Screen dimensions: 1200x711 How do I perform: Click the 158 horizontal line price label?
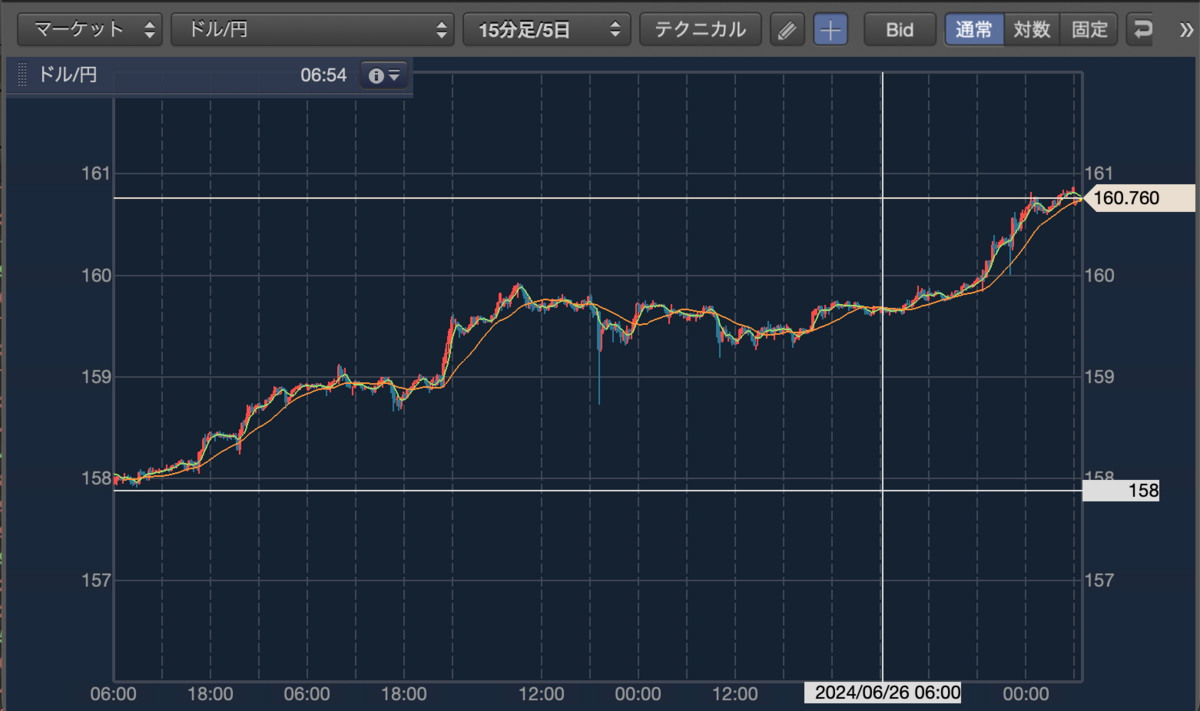1121,491
